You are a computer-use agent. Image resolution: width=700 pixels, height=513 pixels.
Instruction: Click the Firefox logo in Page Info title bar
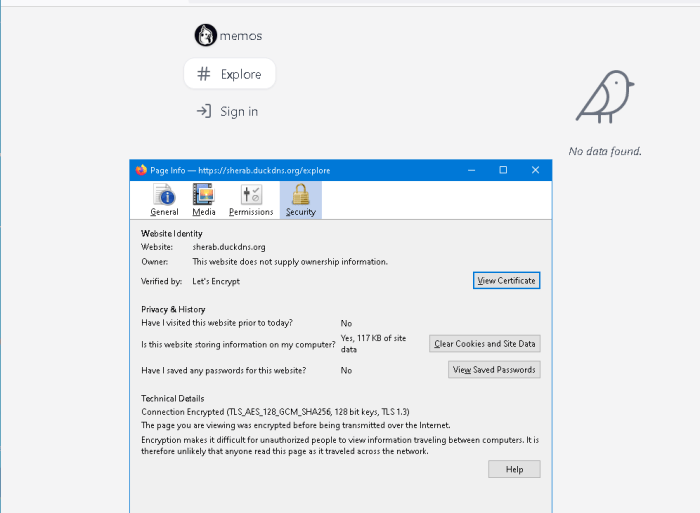point(141,170)
